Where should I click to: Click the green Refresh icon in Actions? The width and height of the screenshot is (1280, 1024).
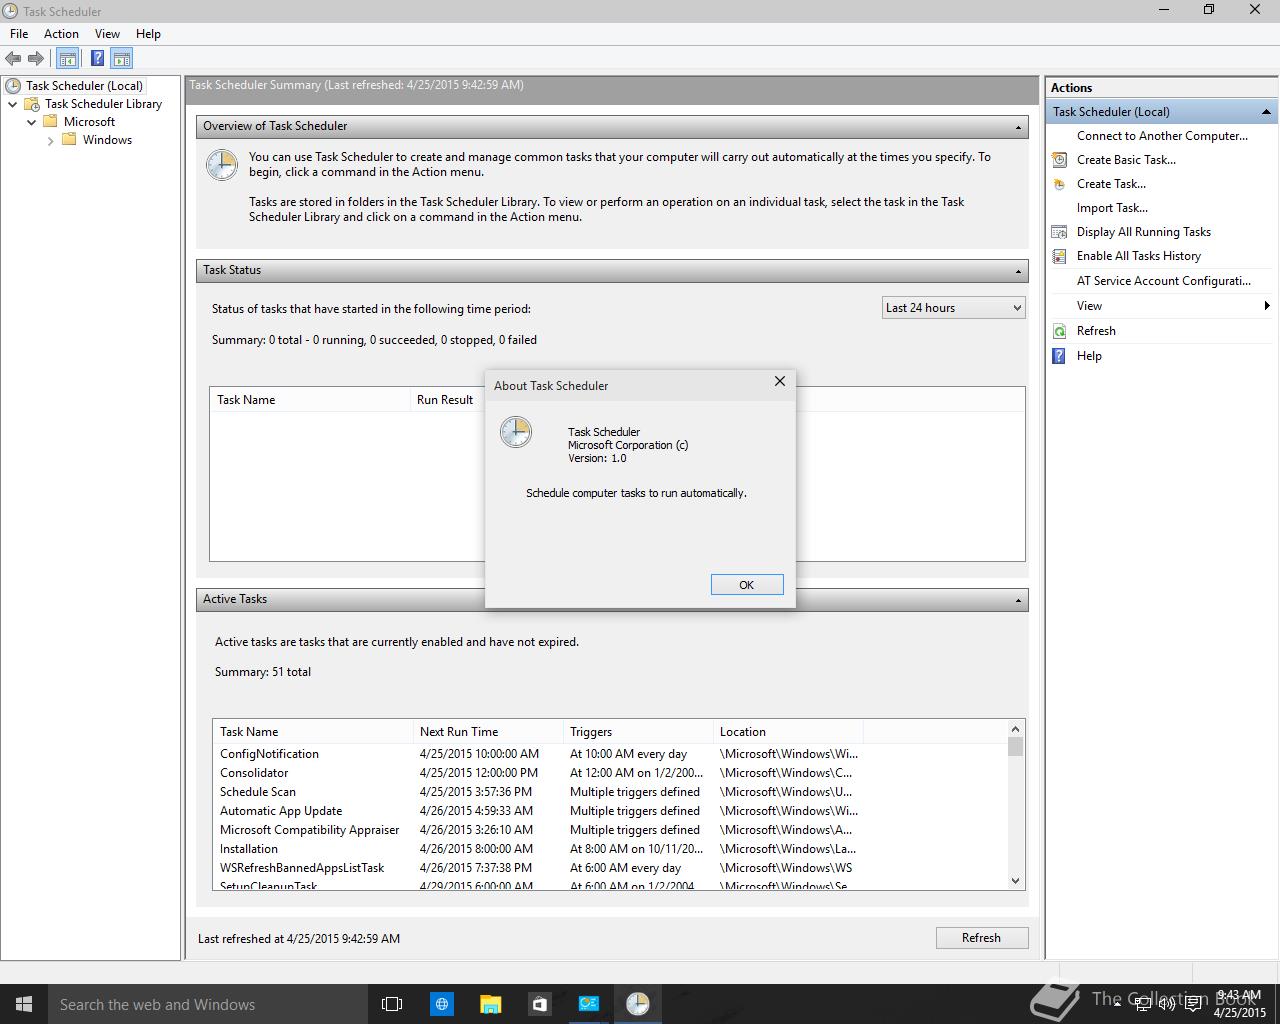point(1059,331)
